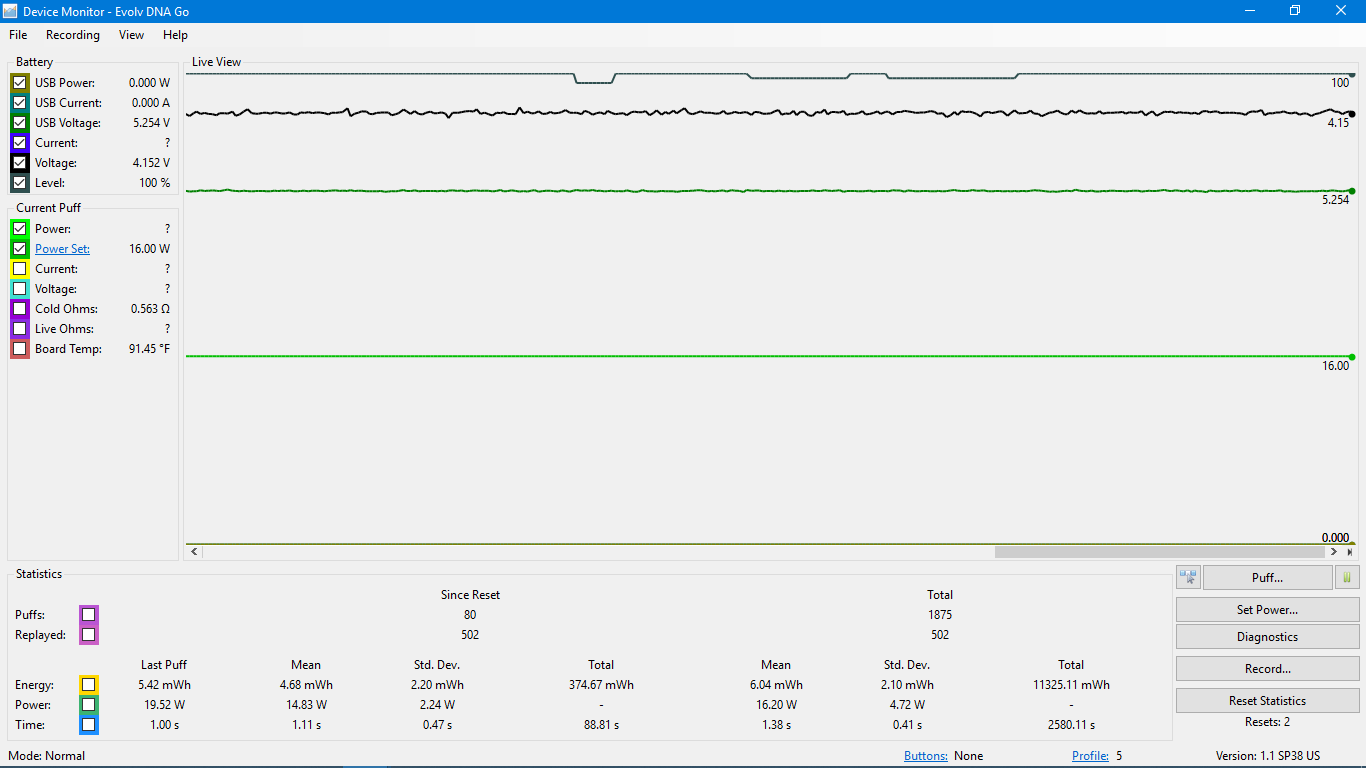Click the Diagnostics button
The image size is (1366, 768).
[1267, 637]
